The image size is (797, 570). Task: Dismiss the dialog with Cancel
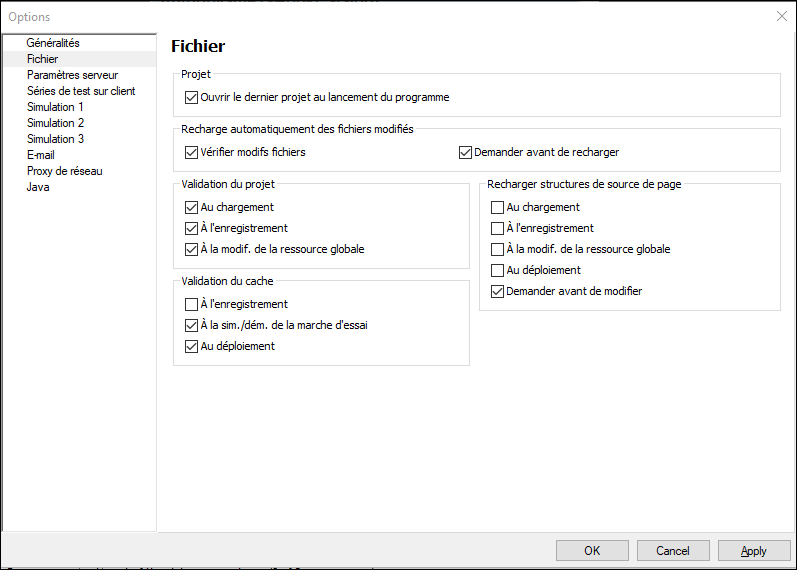[x=673, y=551]
